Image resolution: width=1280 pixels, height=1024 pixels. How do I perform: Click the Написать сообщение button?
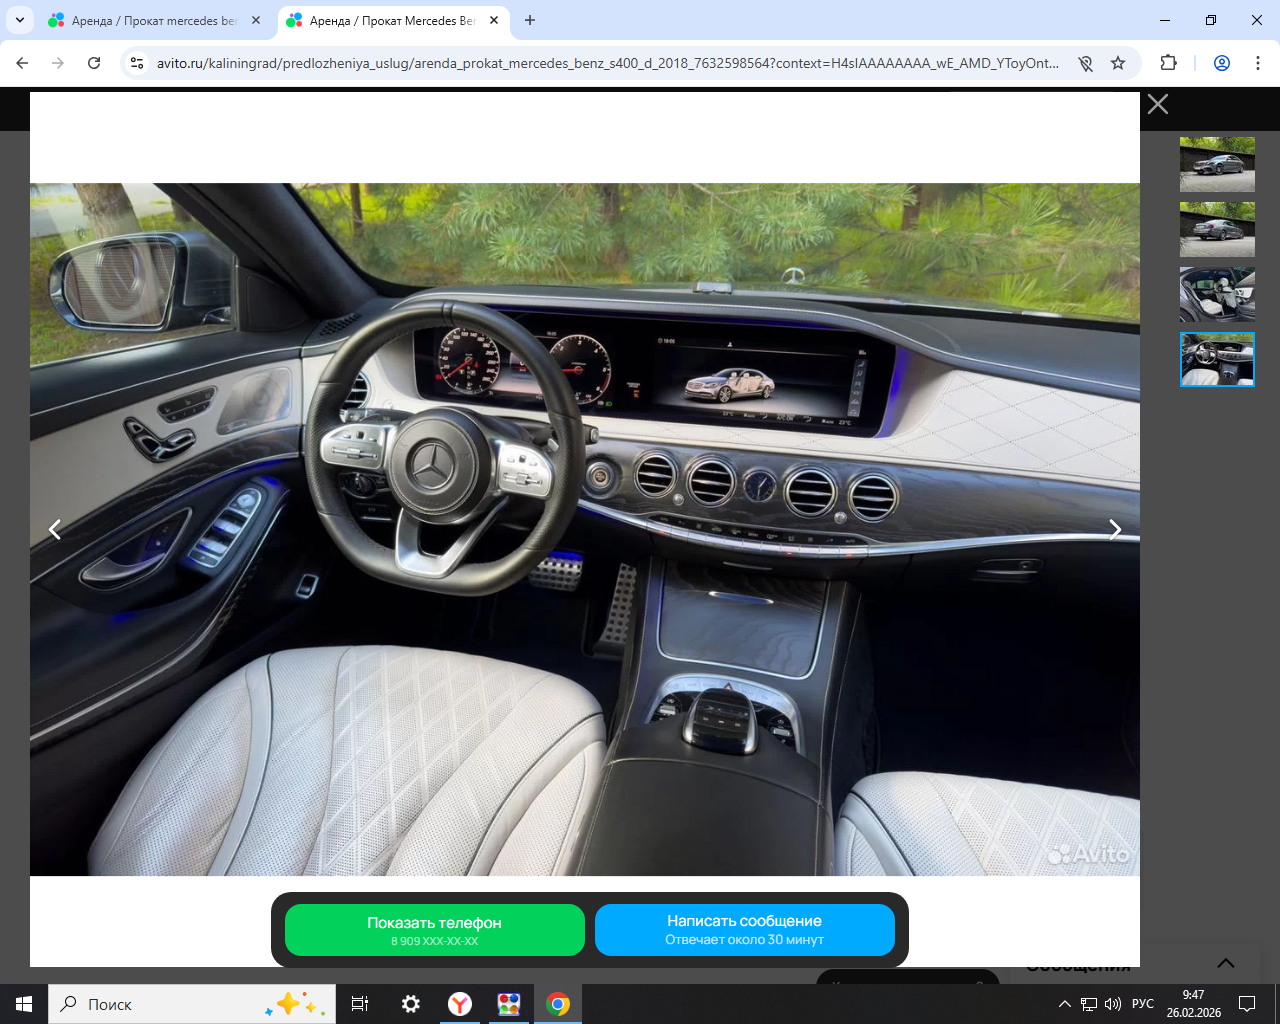[744, 930]
